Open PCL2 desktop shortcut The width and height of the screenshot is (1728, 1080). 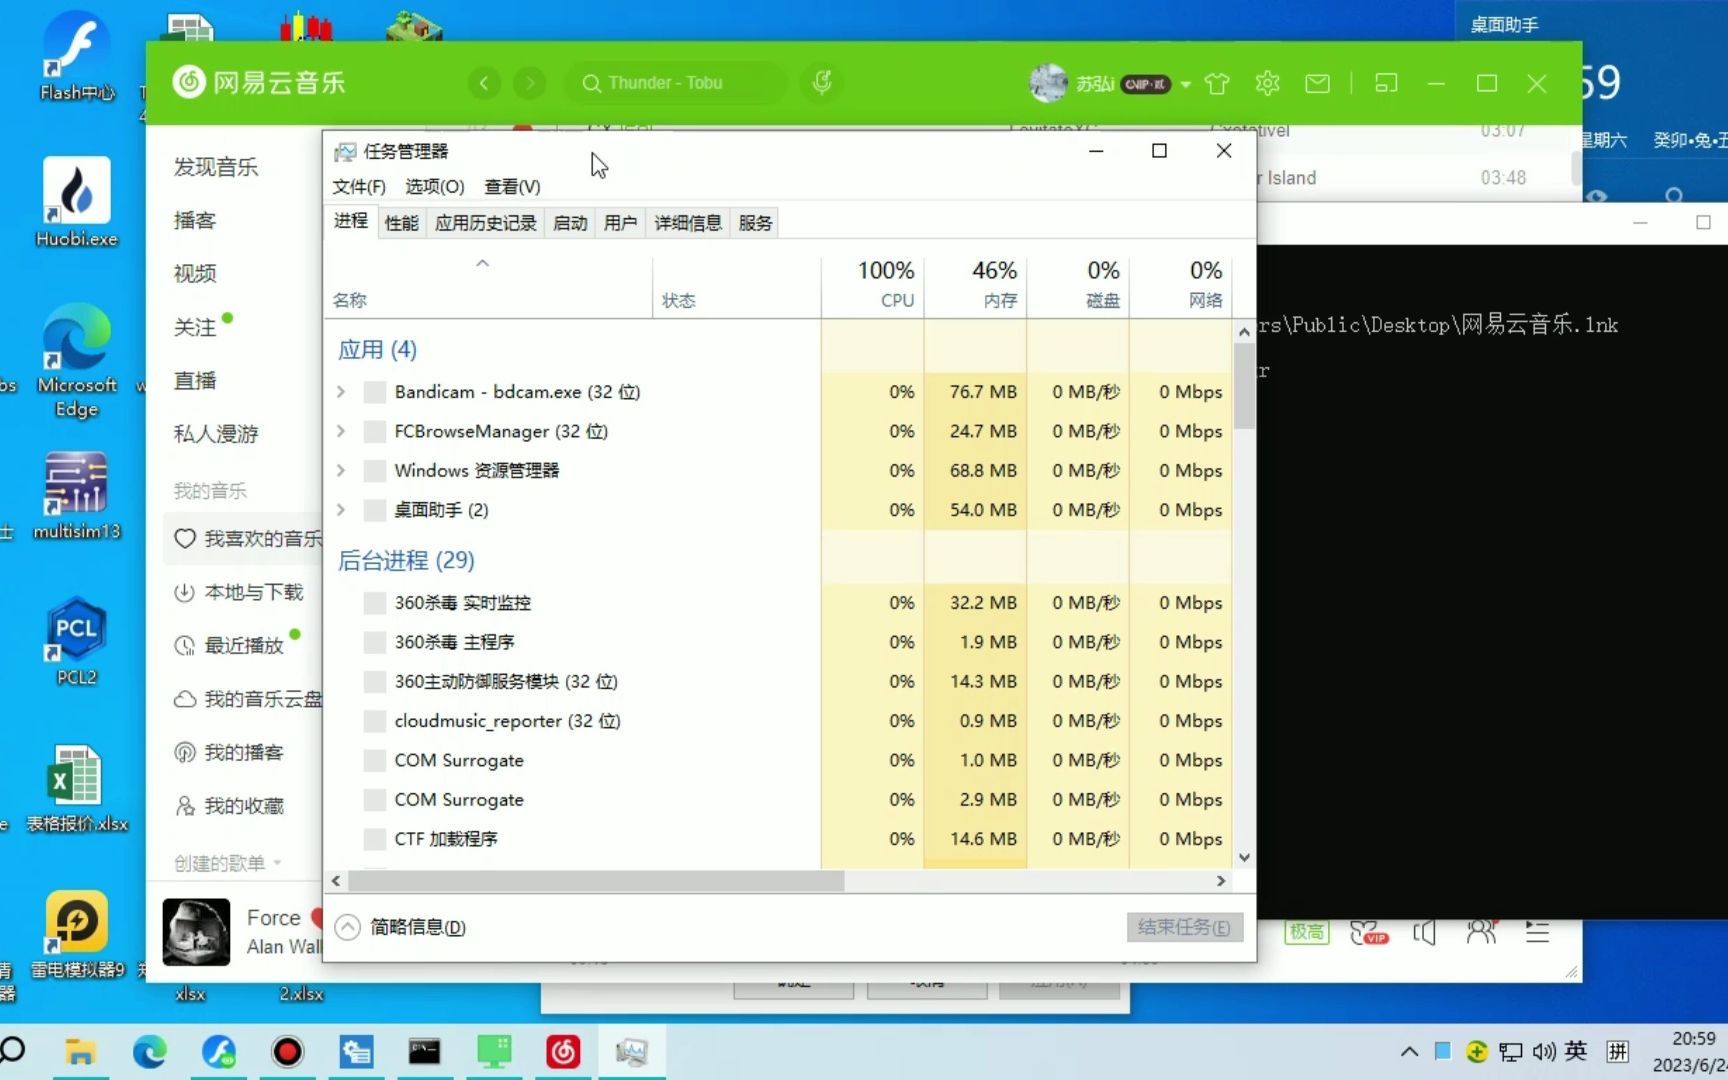pyautogui.click(x=77, y=642)
